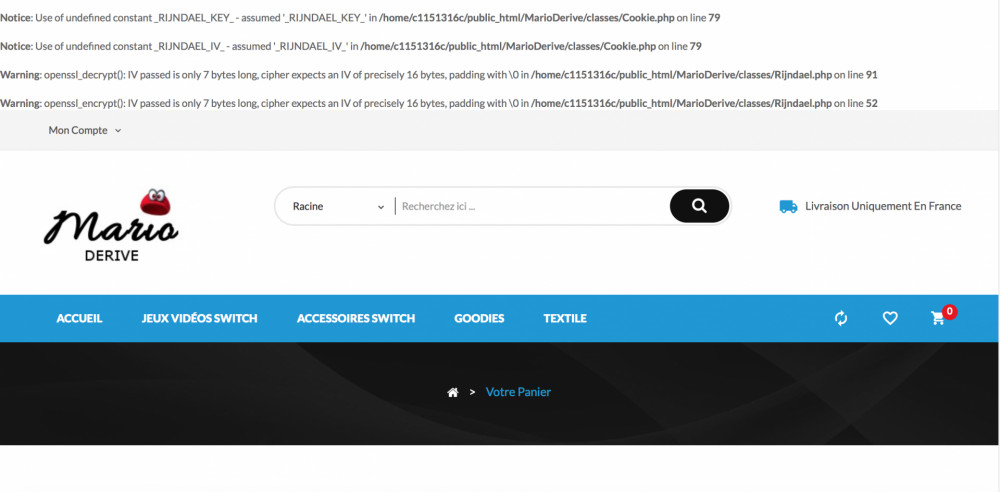Click the magnifying glass search button
Screen dimensions: 1000x492
click(699, 206)
